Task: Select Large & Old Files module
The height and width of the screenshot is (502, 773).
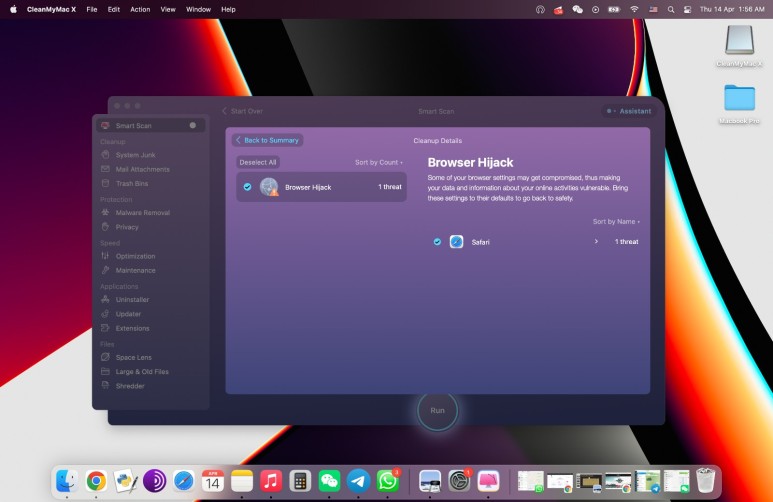Action: click(x=141, y=371)
